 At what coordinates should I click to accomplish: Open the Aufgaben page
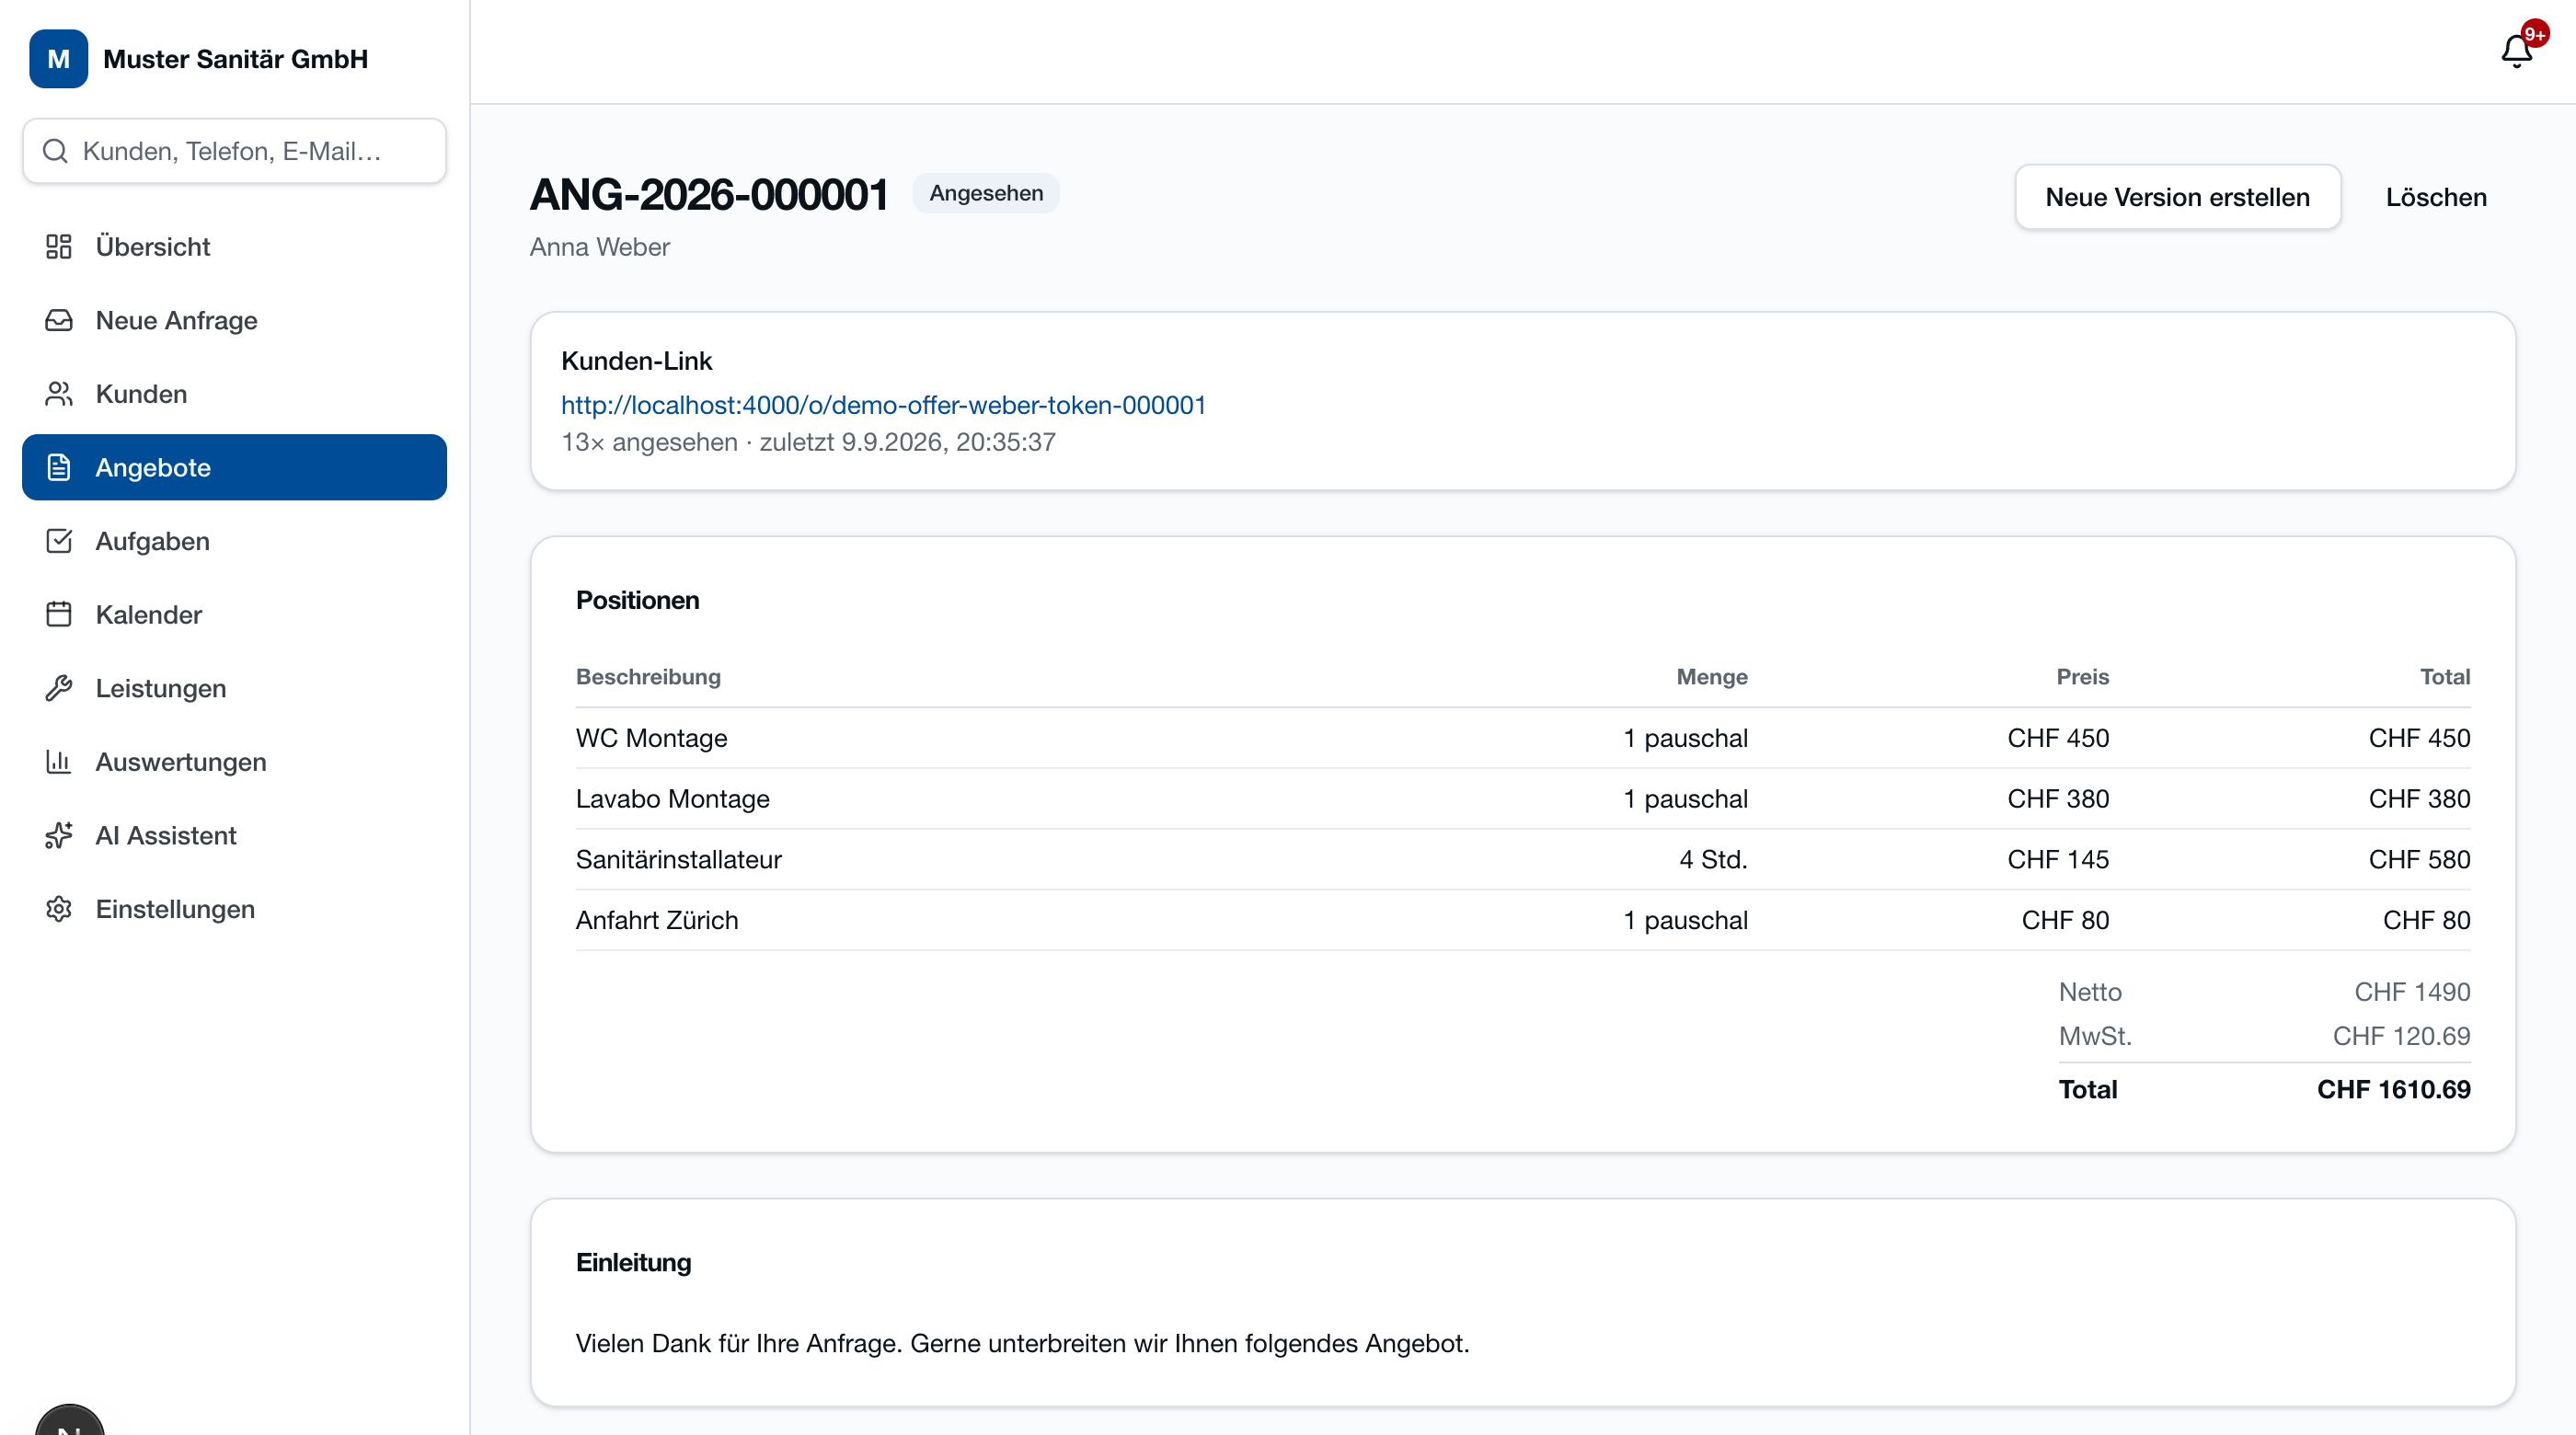point(234,541)
